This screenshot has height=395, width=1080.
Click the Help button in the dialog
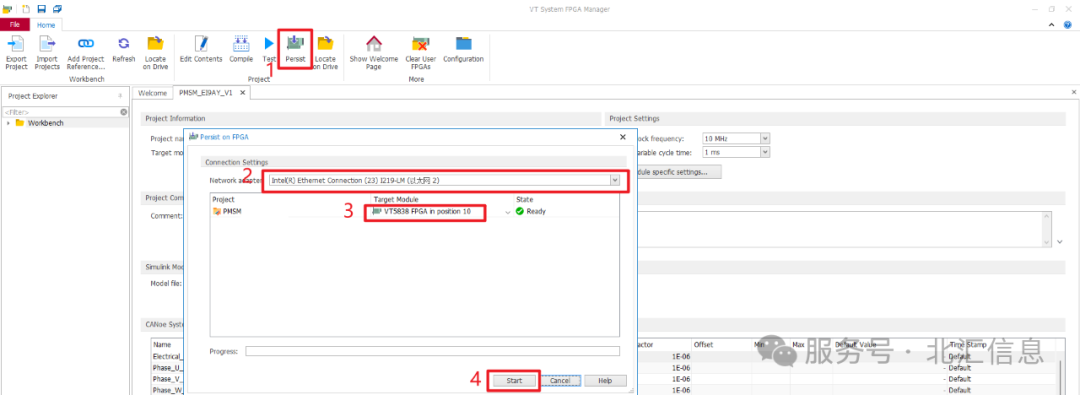pyautogui.click(x=605, y=381)
